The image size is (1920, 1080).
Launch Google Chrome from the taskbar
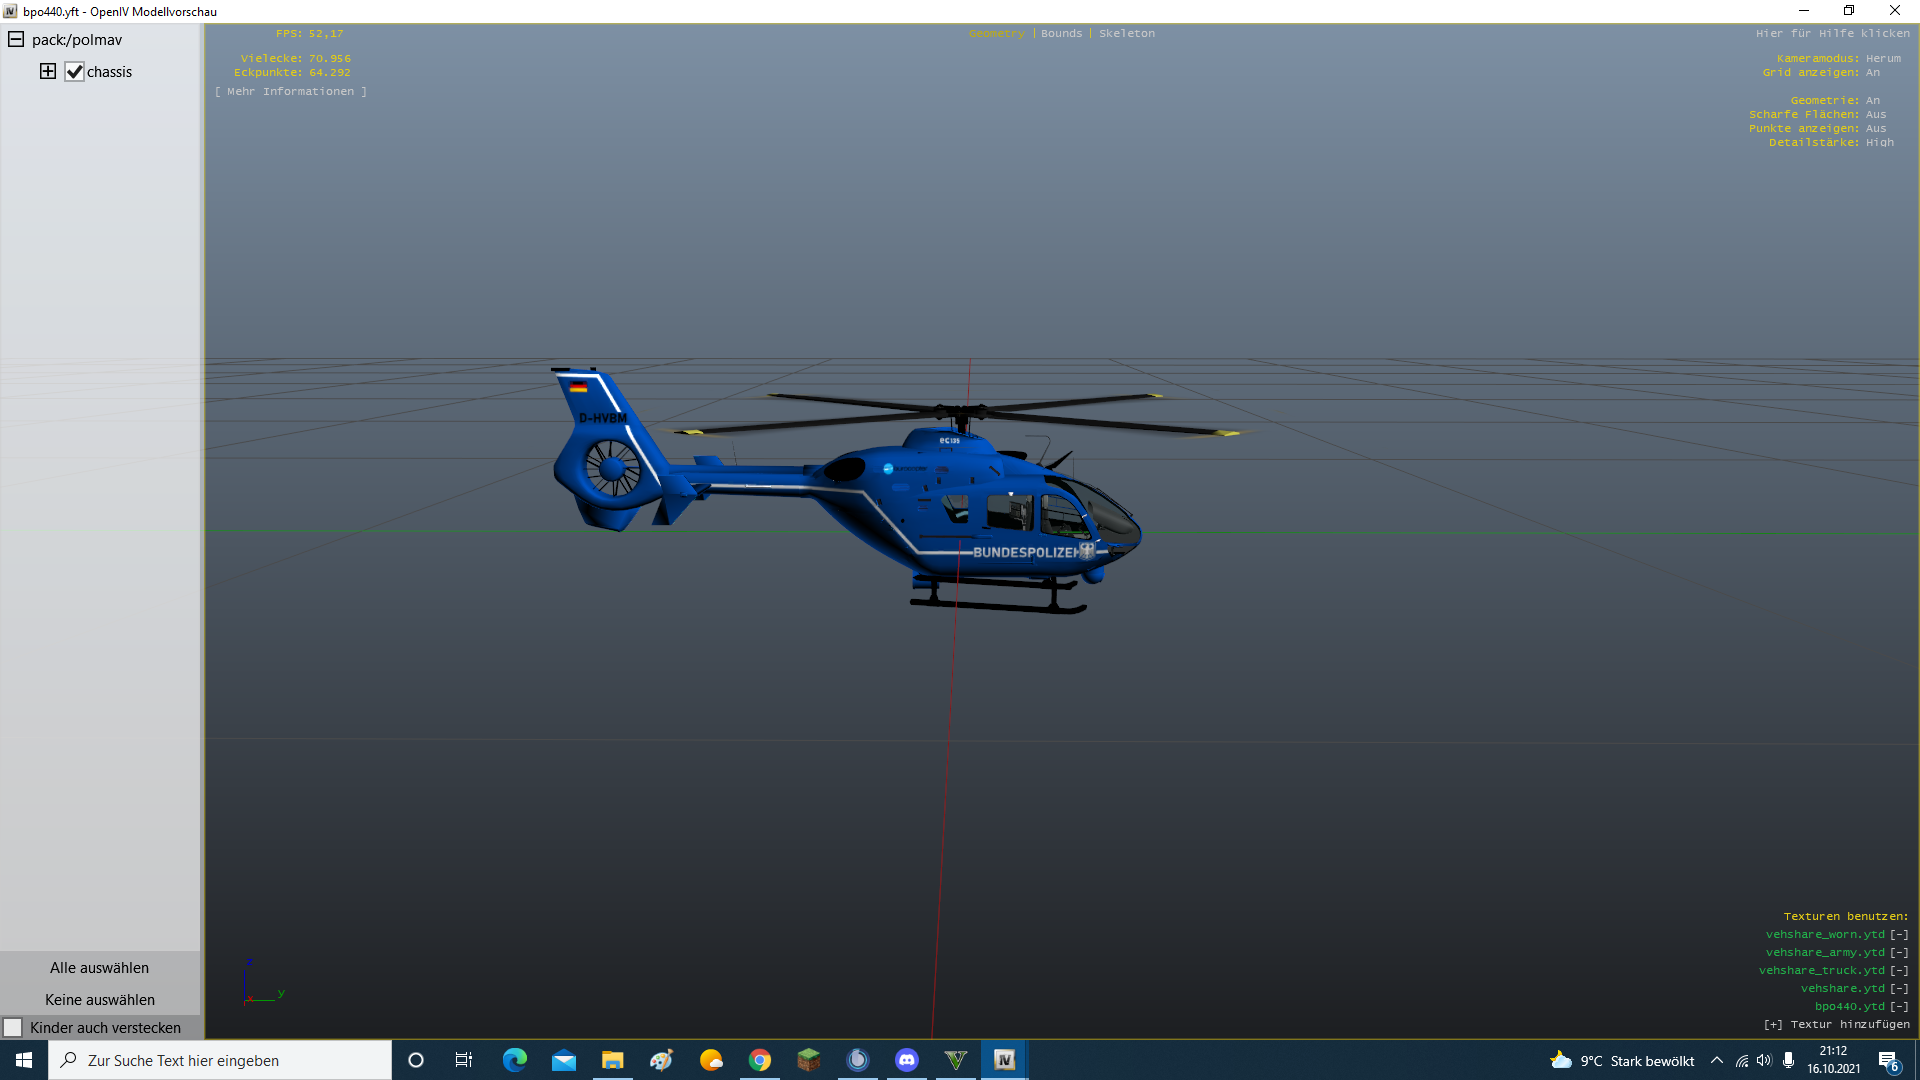pos(760,1060)
